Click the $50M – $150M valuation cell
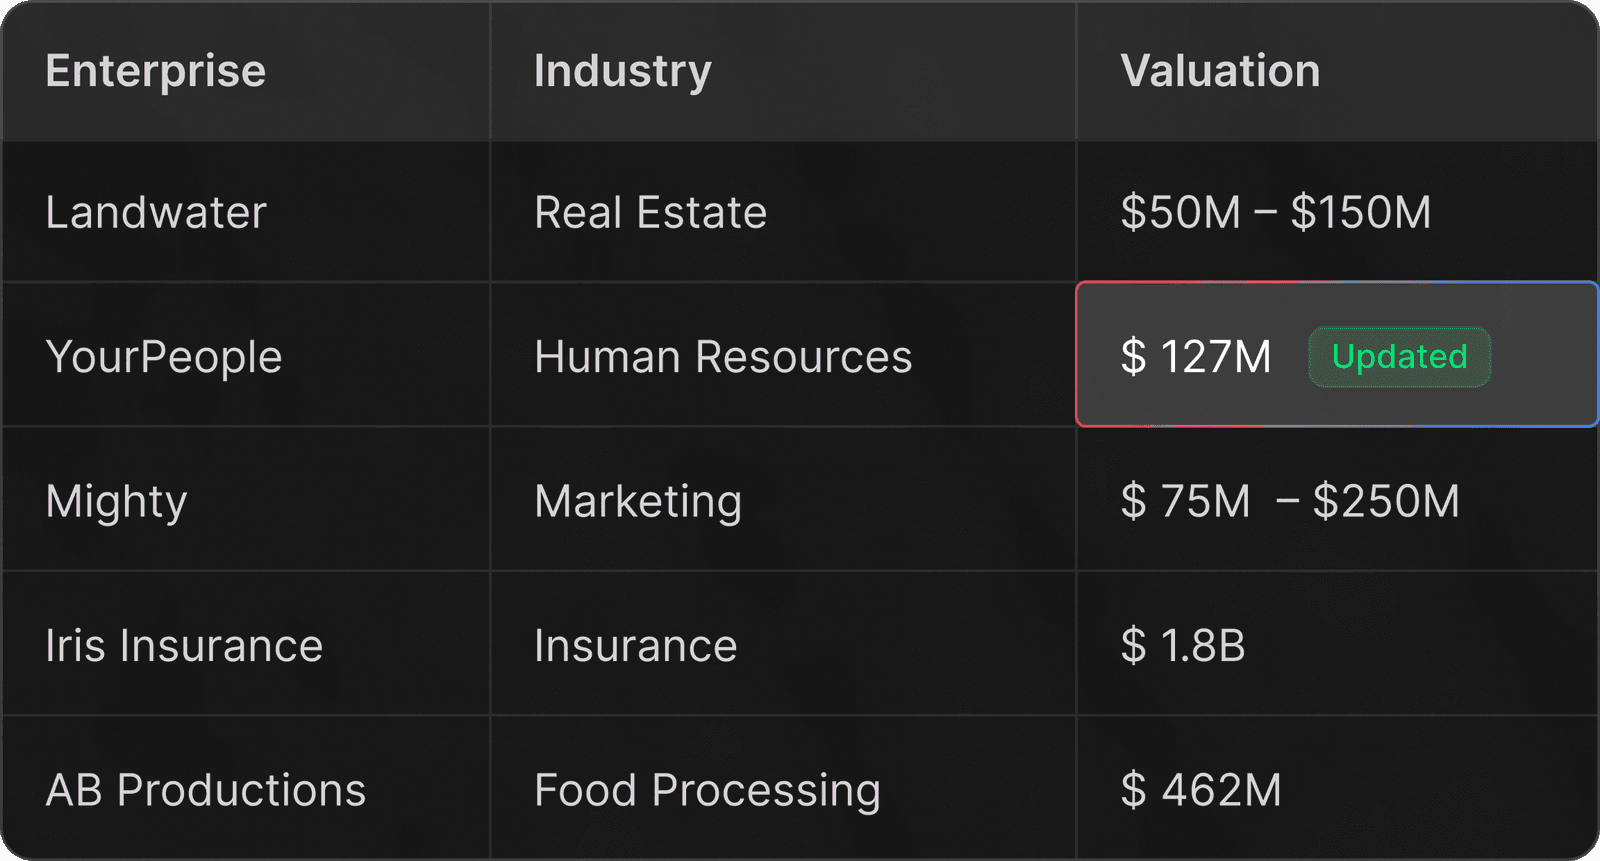The image size is (1600, 861). coord(1275,212)
